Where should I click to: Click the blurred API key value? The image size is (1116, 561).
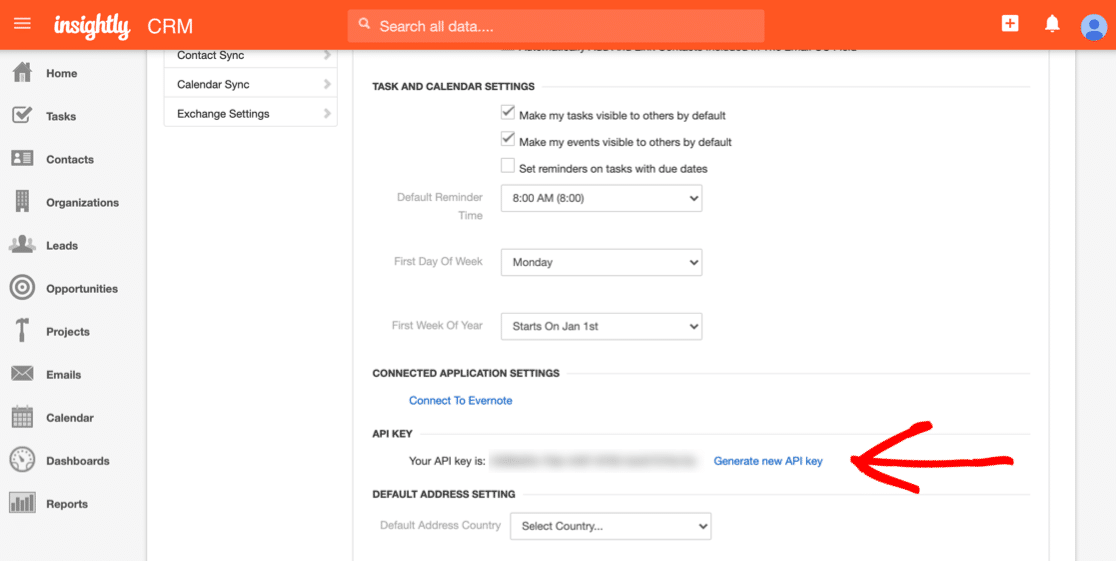(x=595, y=461)
